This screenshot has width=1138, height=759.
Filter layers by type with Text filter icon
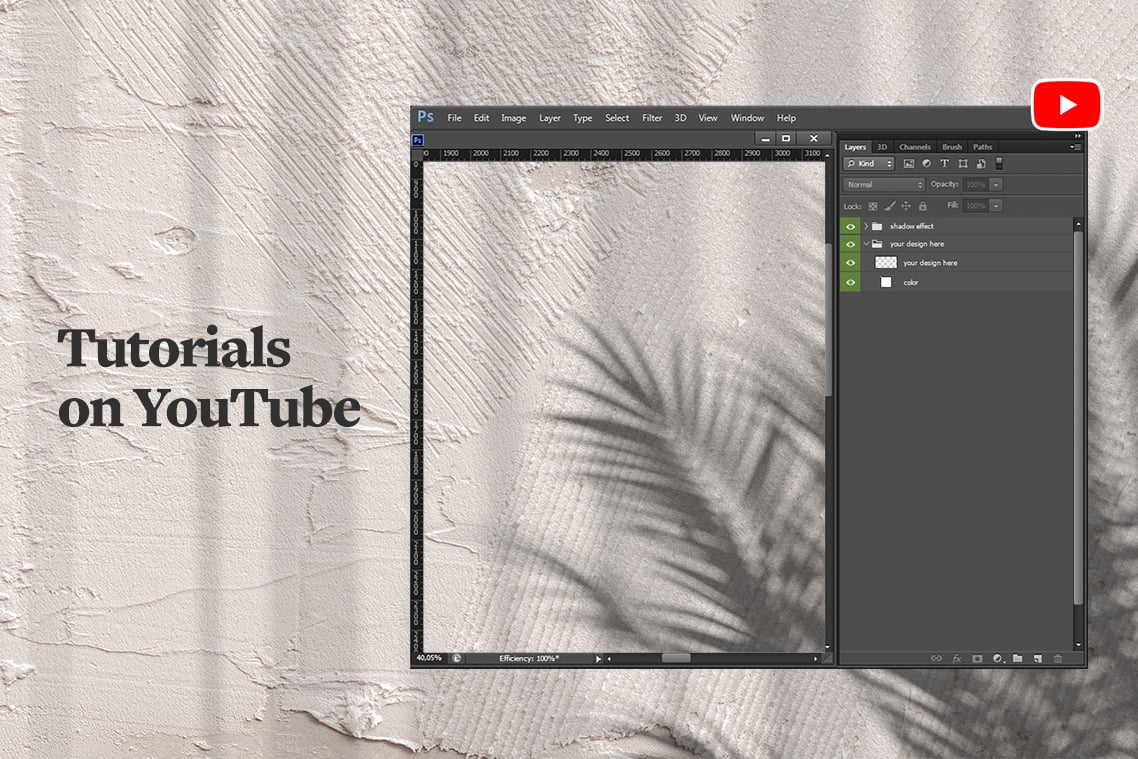944,163
